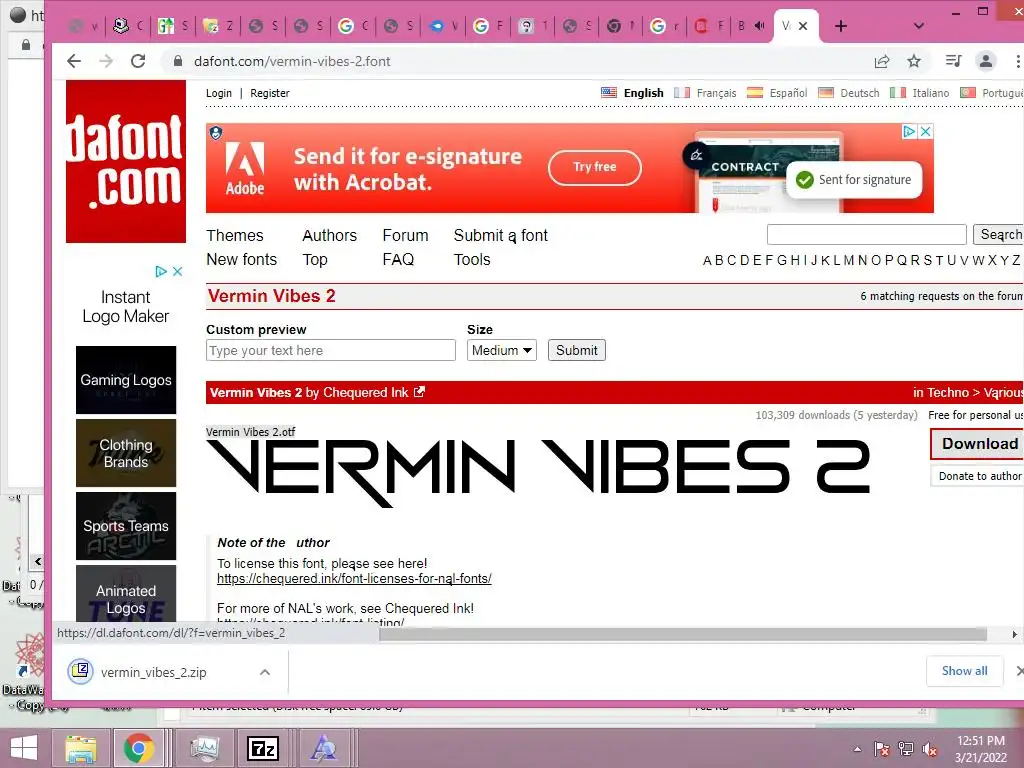
Task: Share this page via share icon
Action: point(882,61)
